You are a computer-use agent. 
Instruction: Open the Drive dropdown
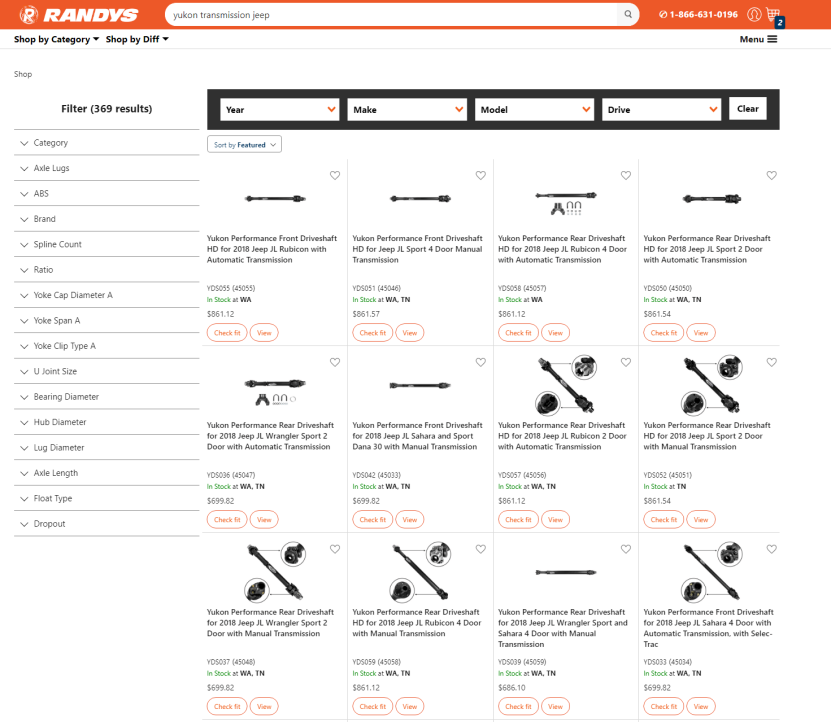[661, 109]
